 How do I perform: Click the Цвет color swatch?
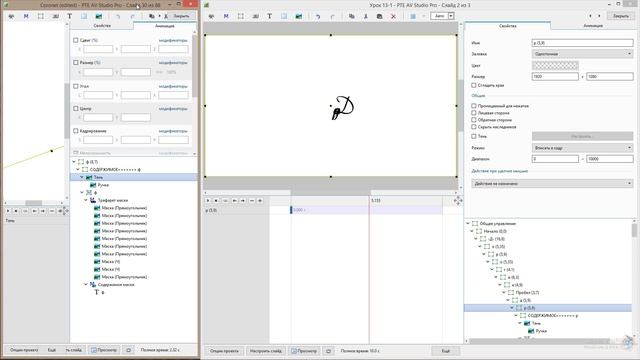(555, 65)
